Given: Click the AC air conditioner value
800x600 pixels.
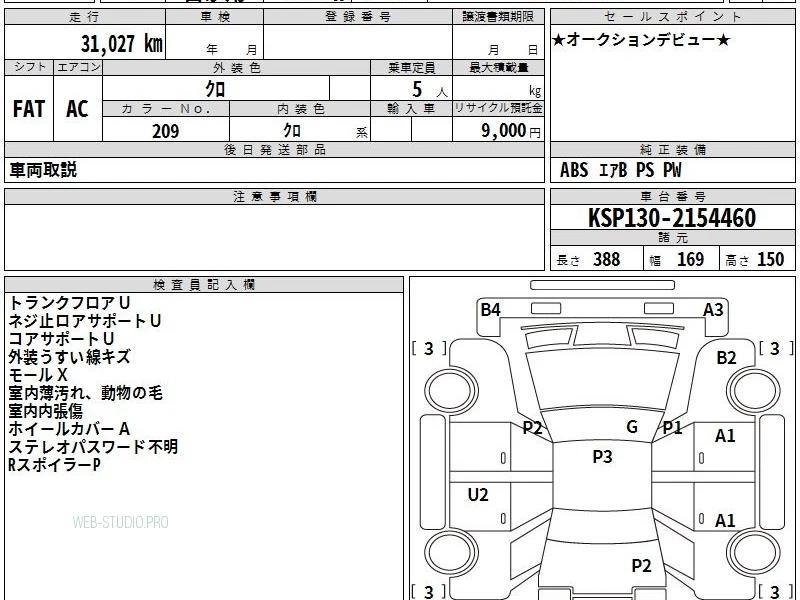Looking at the screenshot, I should [77, 109].
